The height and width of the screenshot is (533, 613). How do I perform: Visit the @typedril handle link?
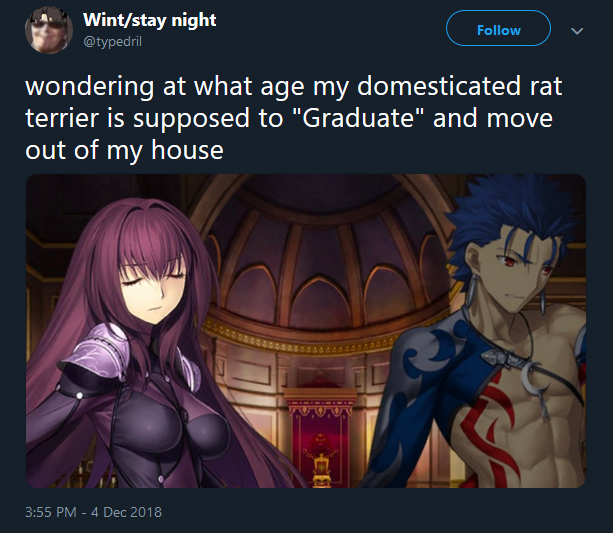[112, 41]
